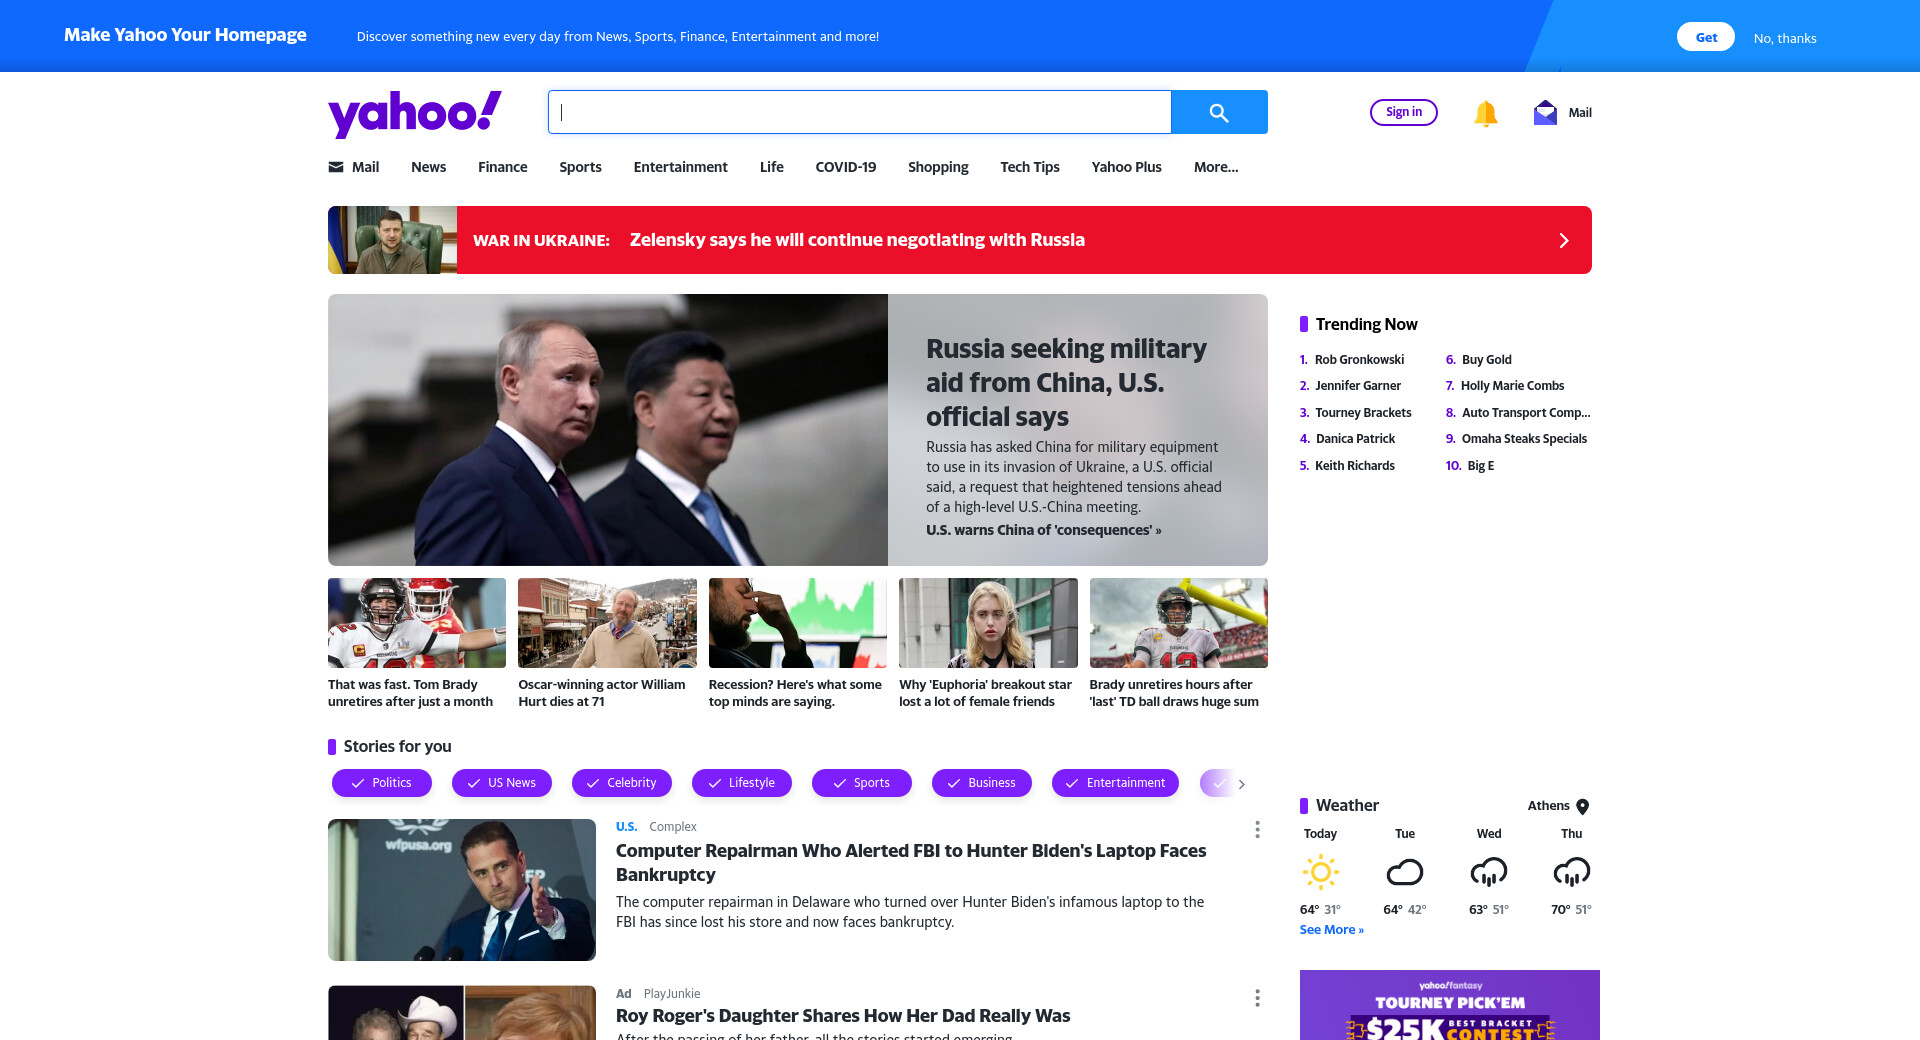The height and width of the screenshot is (1040, 1920).
Task: Open the notifications bell icon
Action: pos(1486,113)
